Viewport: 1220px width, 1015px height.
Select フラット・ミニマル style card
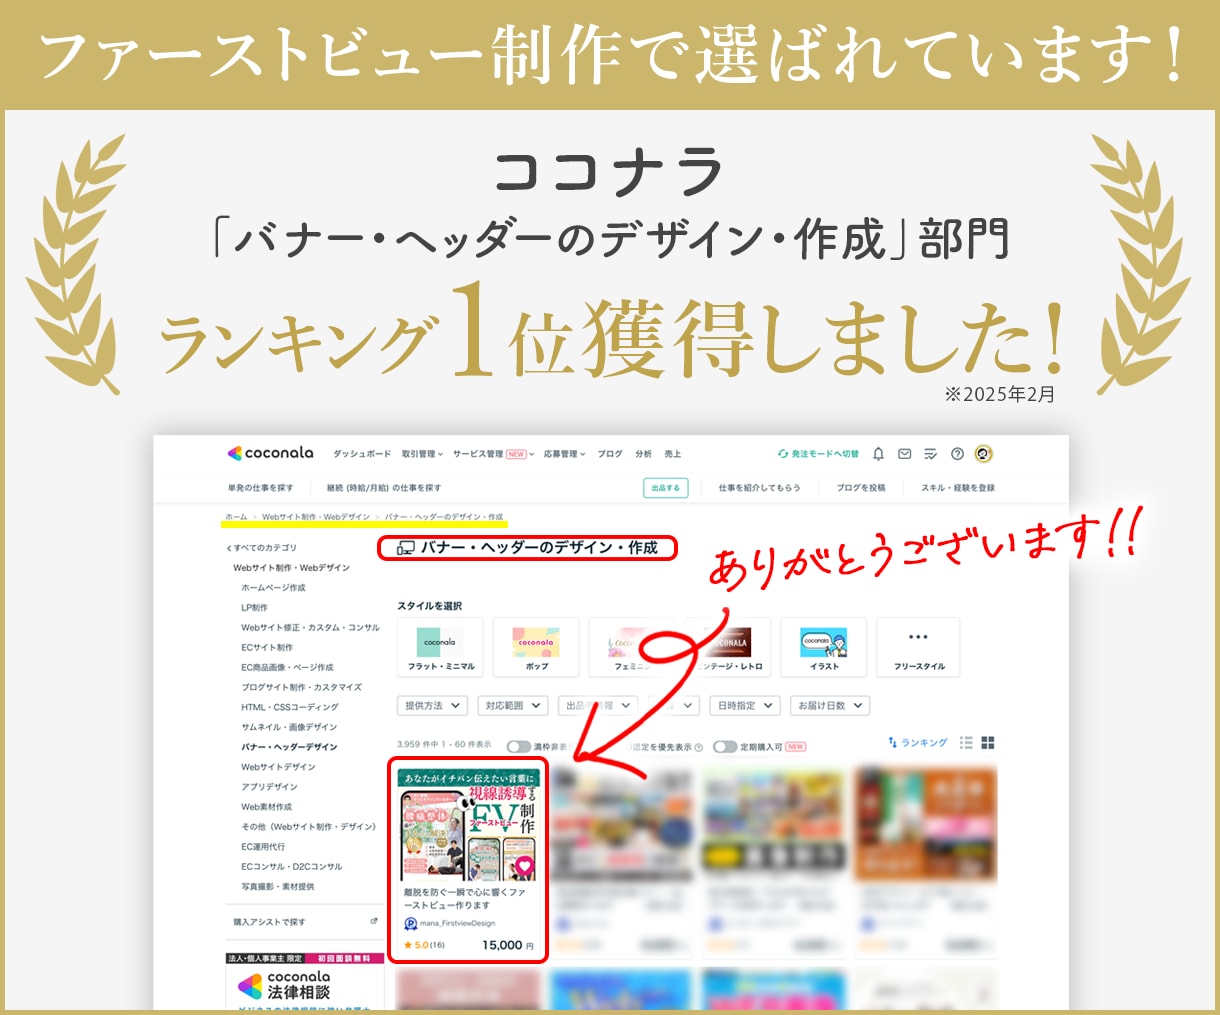click(440, 646)
